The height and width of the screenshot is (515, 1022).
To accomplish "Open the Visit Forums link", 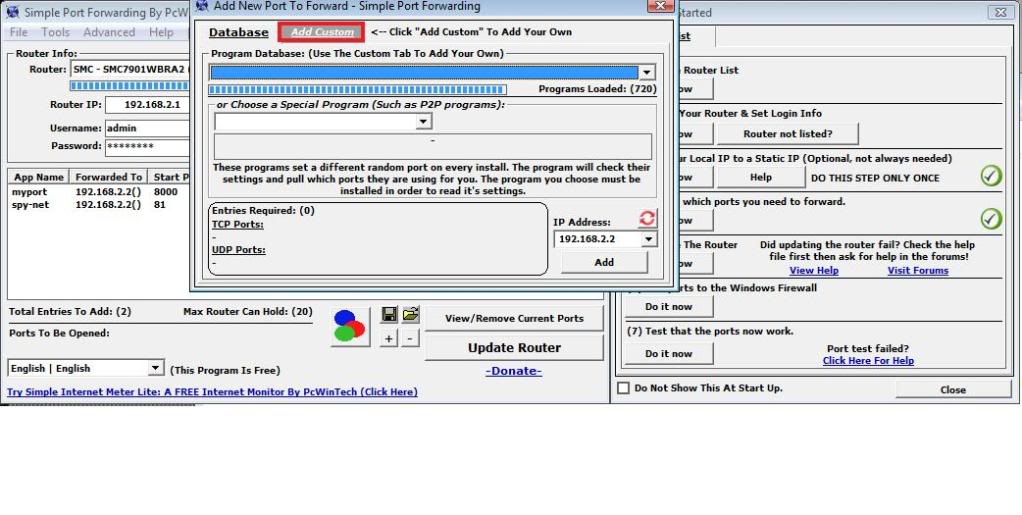I will [918, 271].
